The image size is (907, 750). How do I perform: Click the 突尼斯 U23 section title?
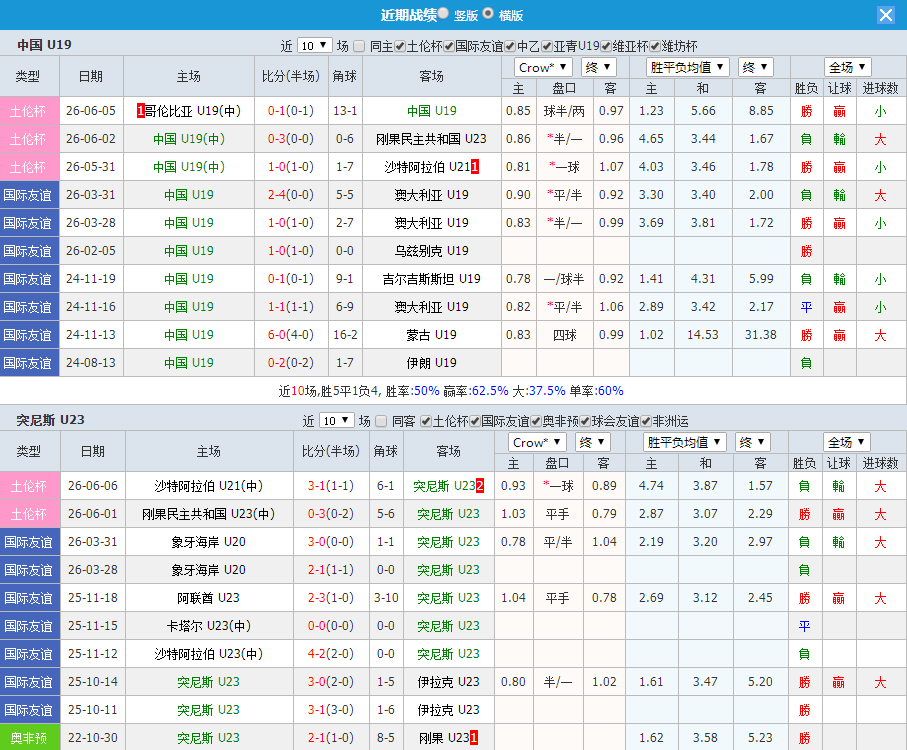[50, 420]
